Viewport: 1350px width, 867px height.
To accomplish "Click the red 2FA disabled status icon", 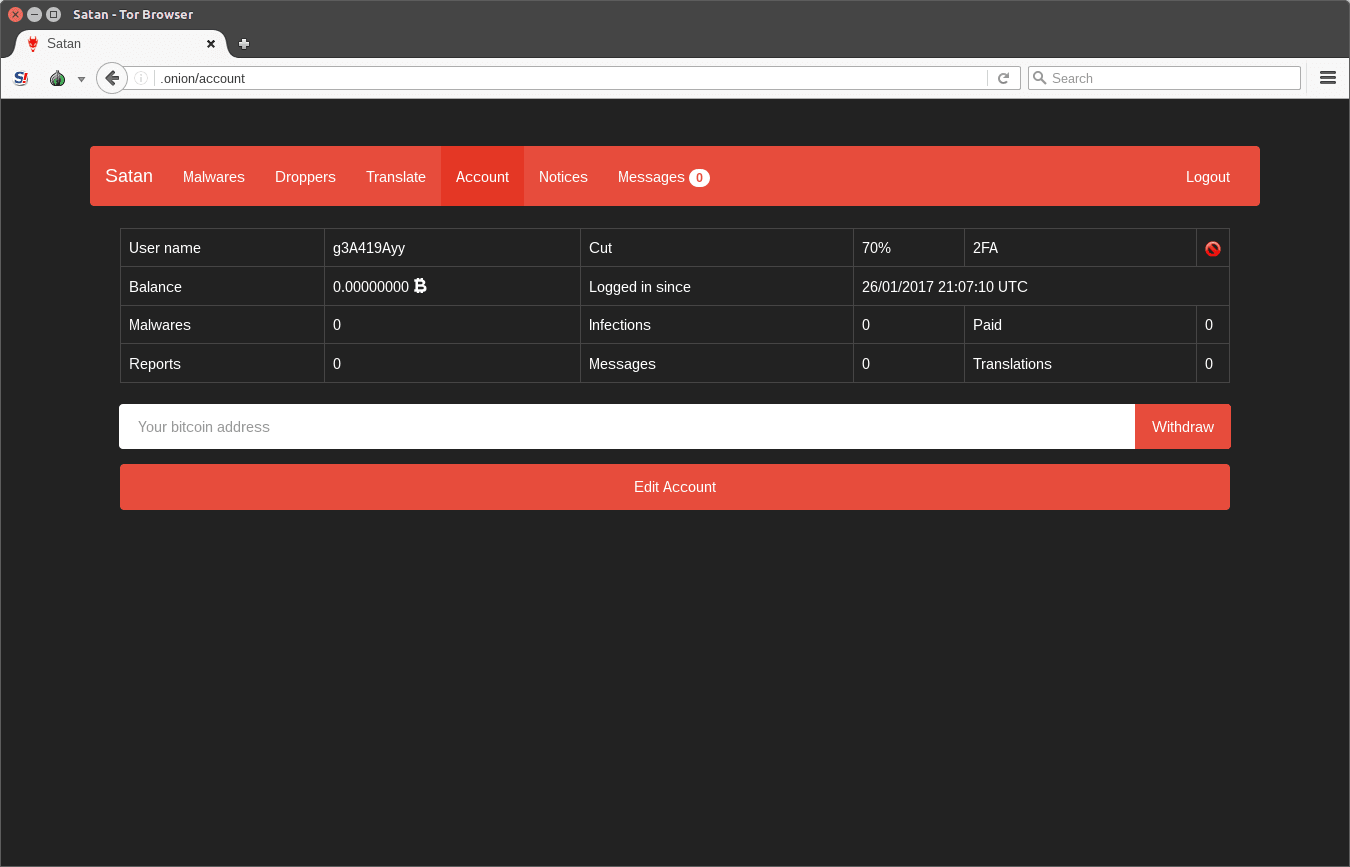I will 1213,248.
